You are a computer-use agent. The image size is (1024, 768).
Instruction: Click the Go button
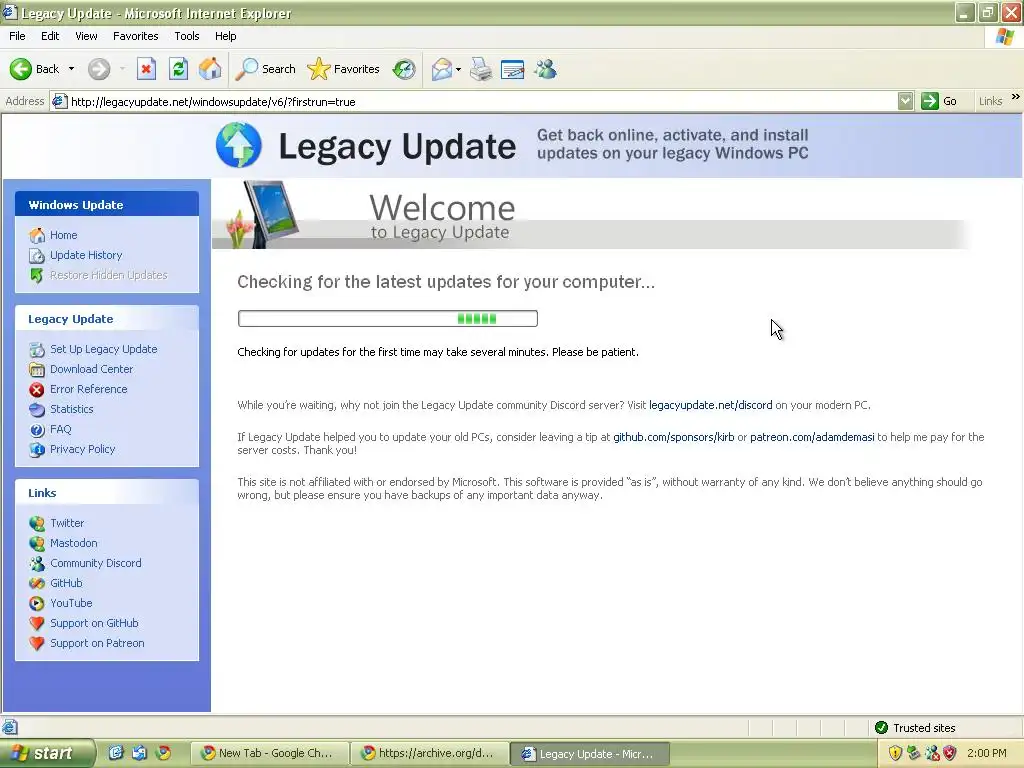click(x=940, y=101)
